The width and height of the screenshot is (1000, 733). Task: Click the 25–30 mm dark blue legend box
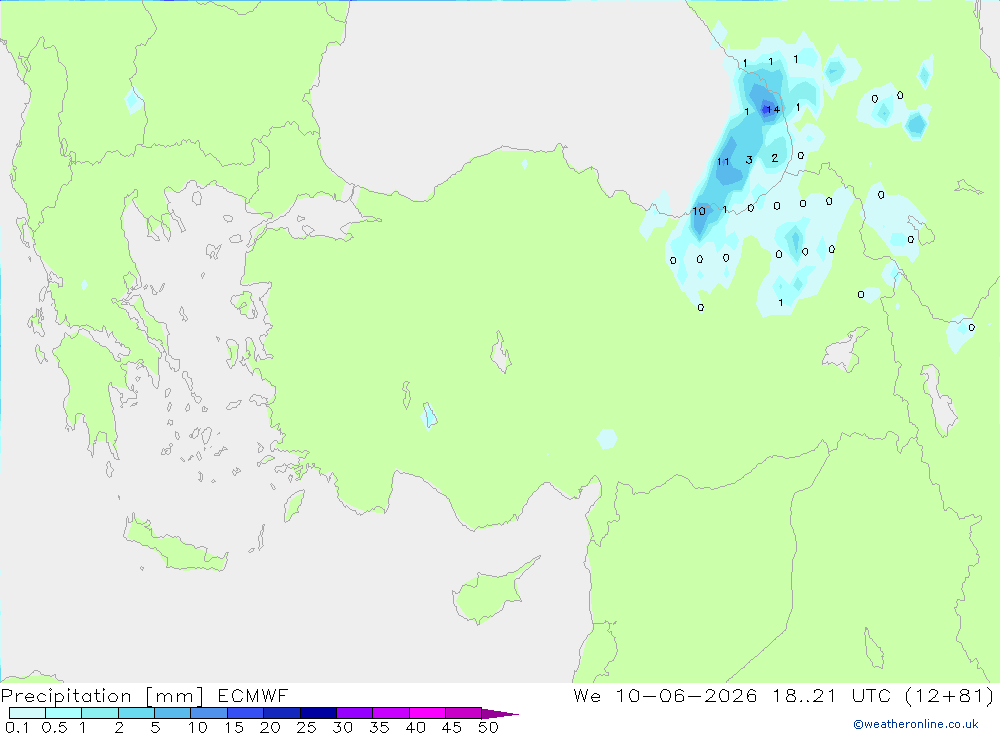[318, 713]
